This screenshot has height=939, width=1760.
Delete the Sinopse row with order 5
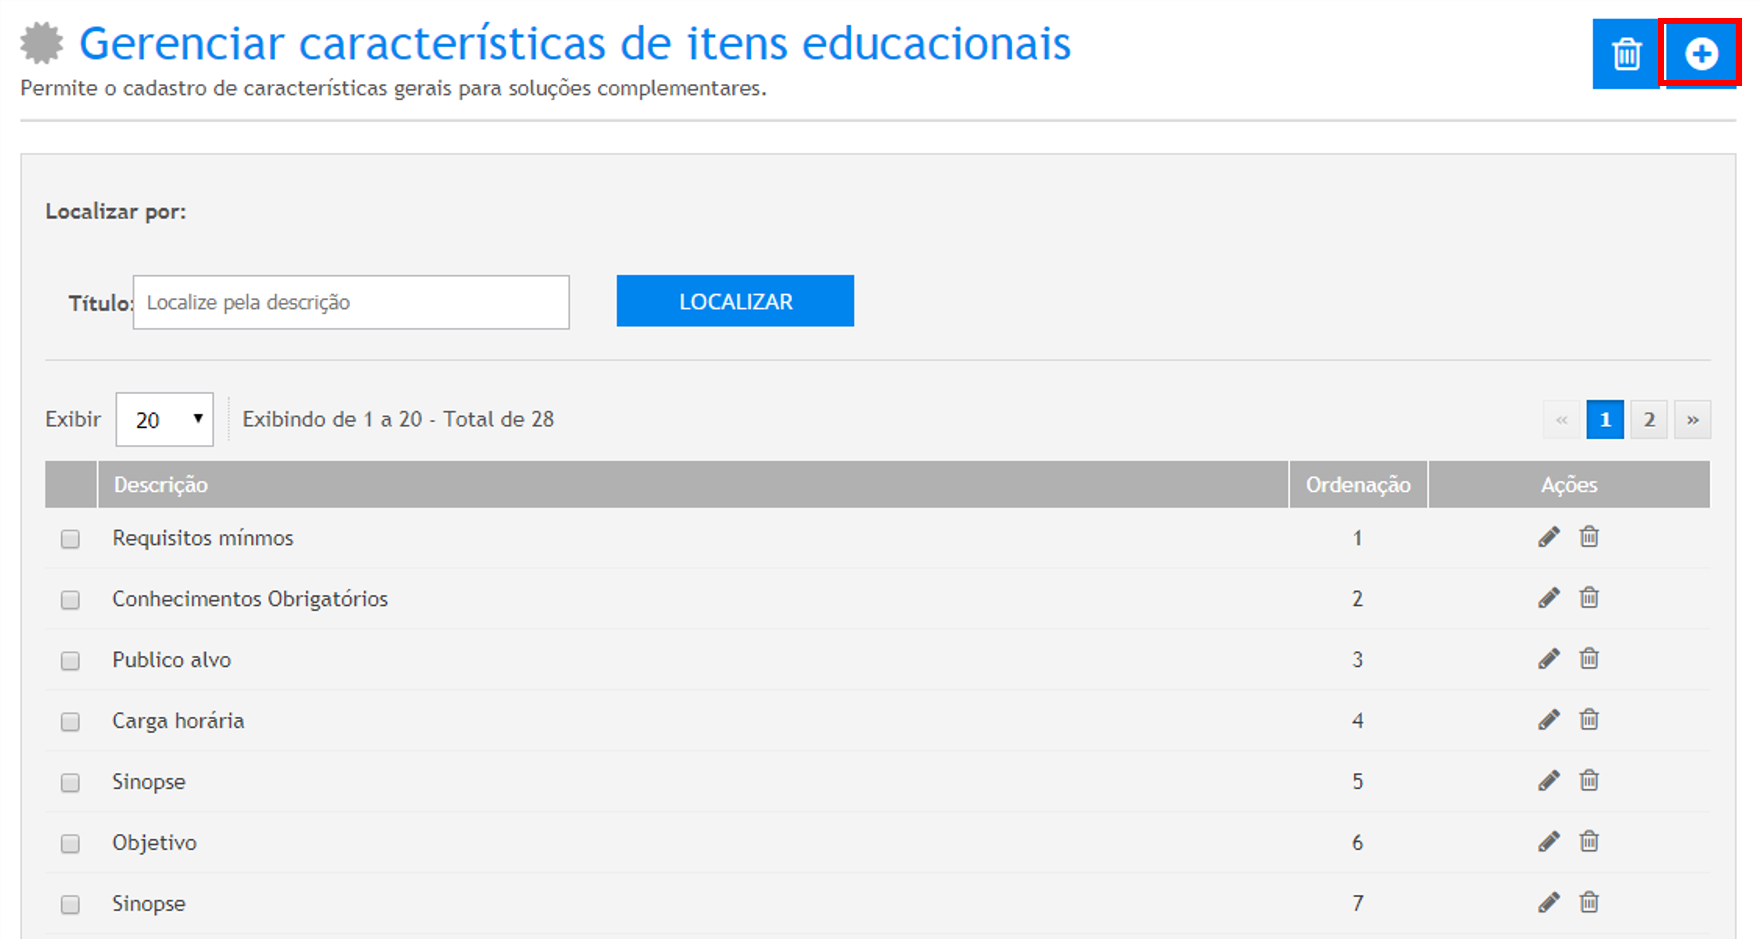[1589, 781]
